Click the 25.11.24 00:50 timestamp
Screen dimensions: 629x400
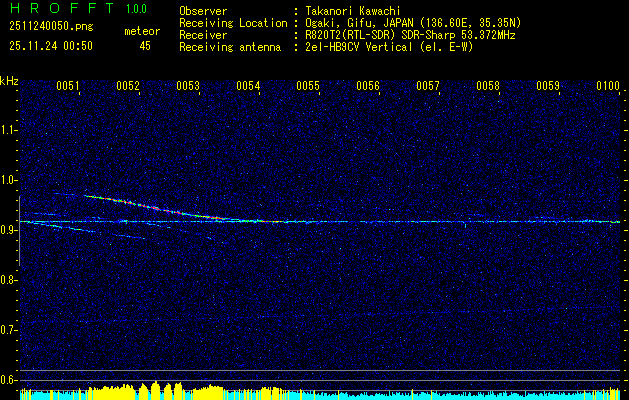50,46
